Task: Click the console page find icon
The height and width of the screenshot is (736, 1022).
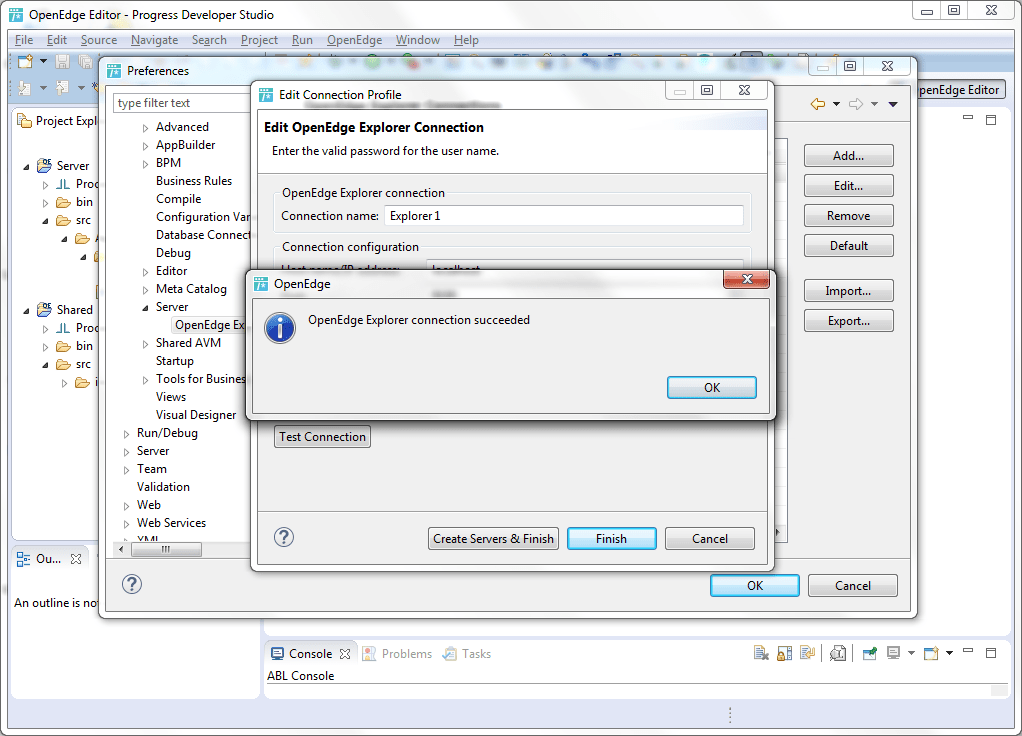Action: tap(838, 653)
